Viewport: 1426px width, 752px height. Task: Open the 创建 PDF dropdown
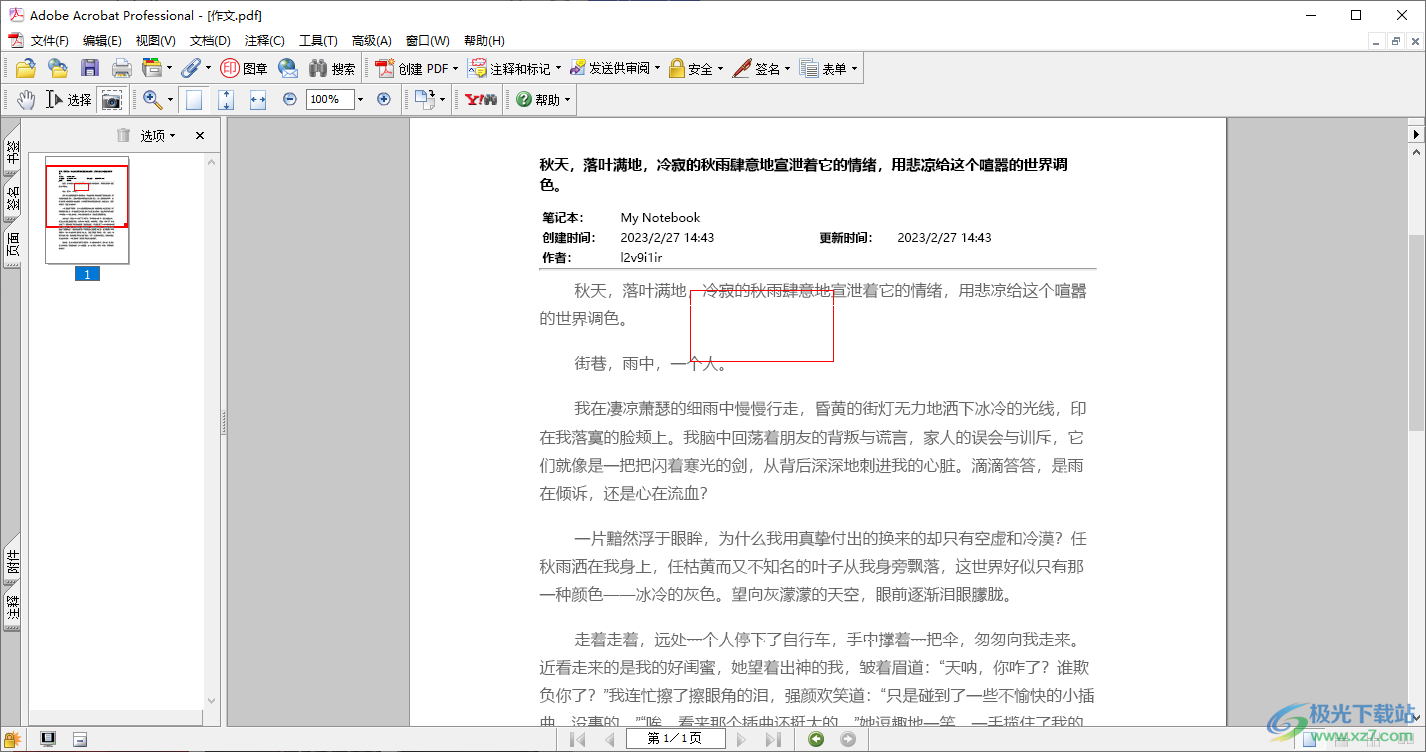pyautogui.click(x=417, y=68)
